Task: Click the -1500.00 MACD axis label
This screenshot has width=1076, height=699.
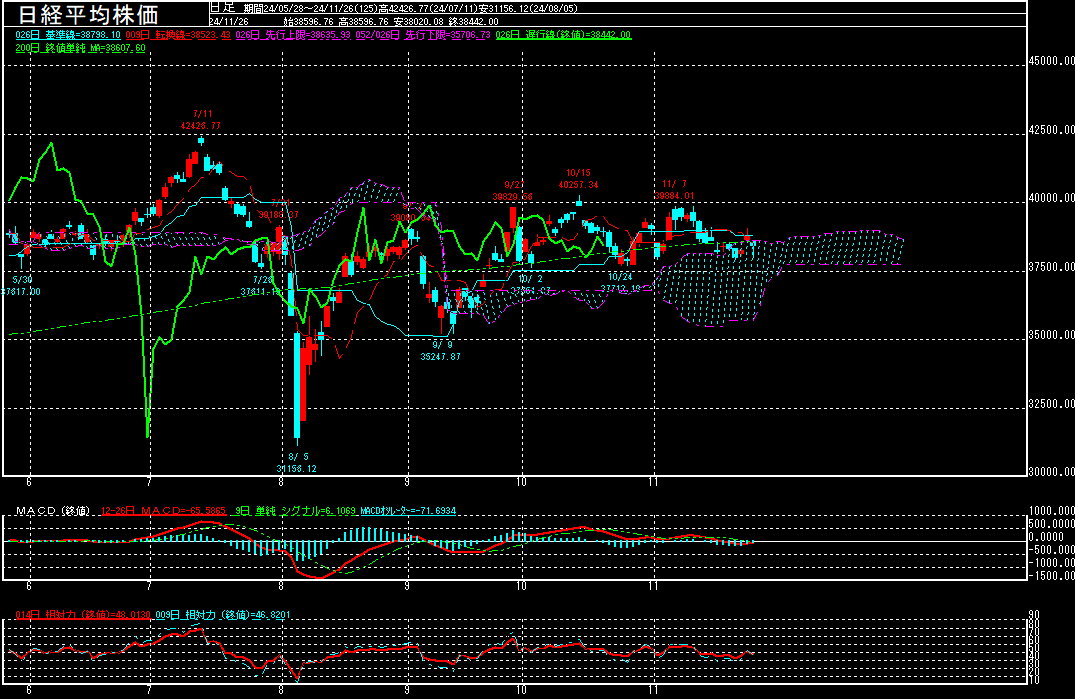Action: coord(1052,576)
